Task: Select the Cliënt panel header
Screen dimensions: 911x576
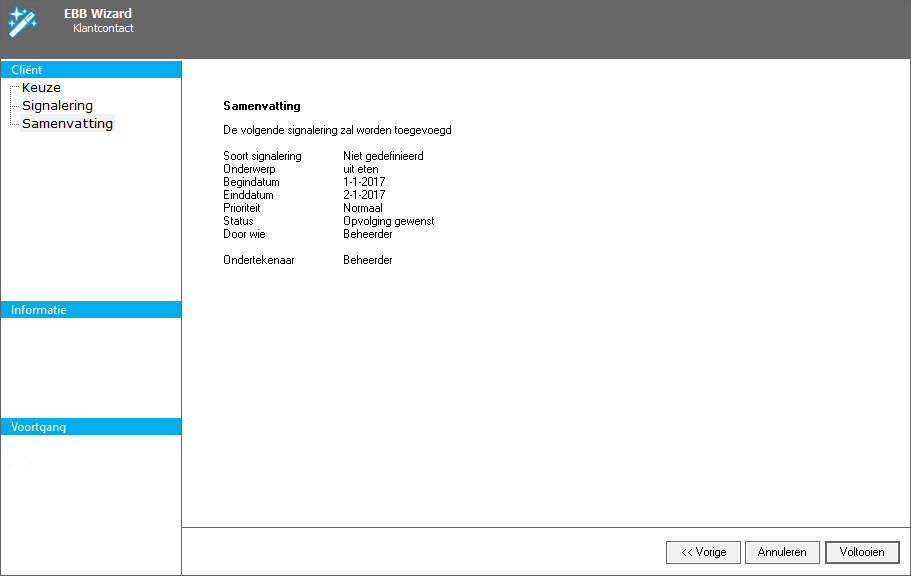Action: [91, 70]
